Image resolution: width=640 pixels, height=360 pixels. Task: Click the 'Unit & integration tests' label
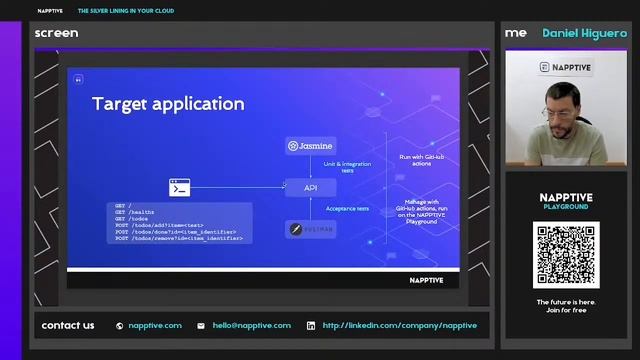[x=347, y=167]
